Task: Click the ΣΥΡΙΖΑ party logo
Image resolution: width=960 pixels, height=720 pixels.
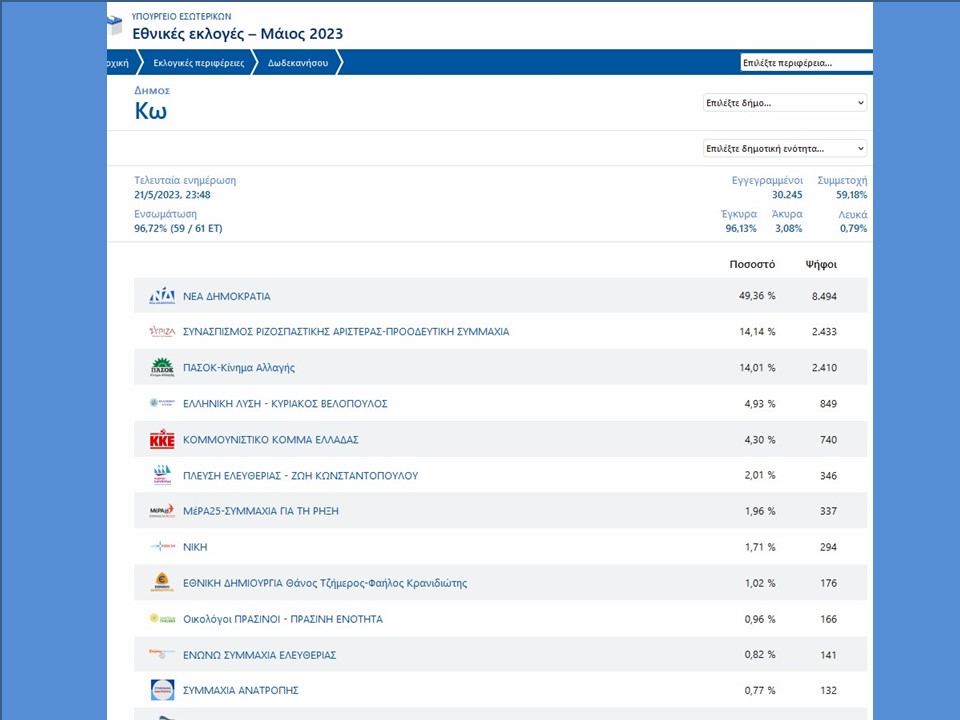Action: click(162, 332)
